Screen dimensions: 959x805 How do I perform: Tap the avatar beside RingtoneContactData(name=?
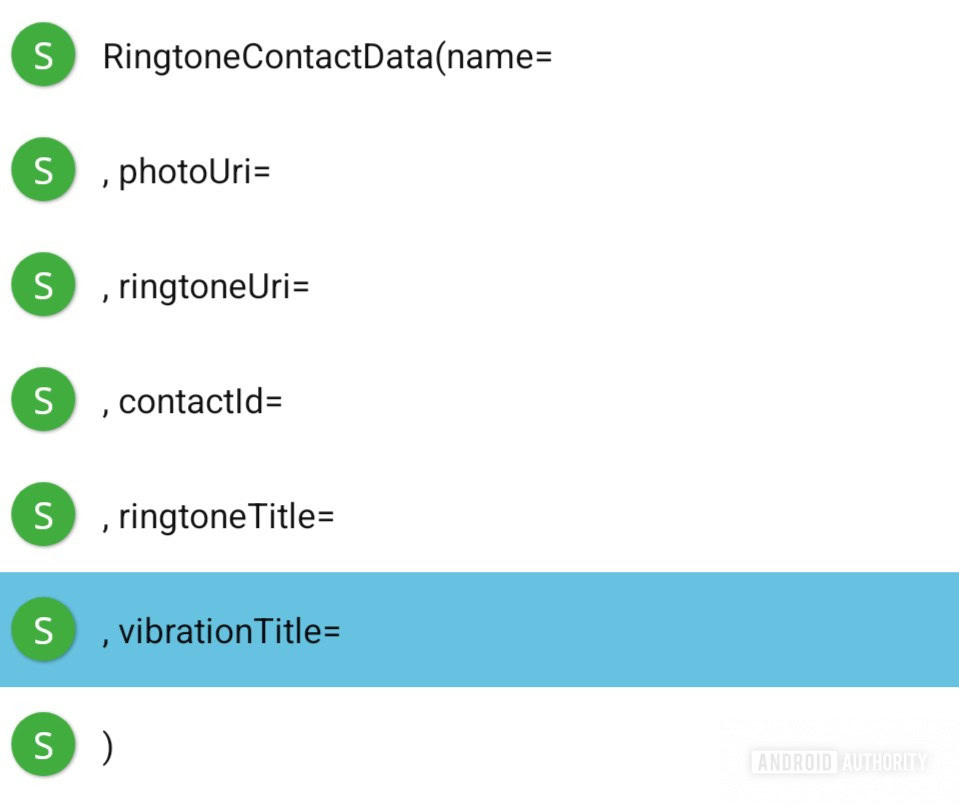[43, 57]
